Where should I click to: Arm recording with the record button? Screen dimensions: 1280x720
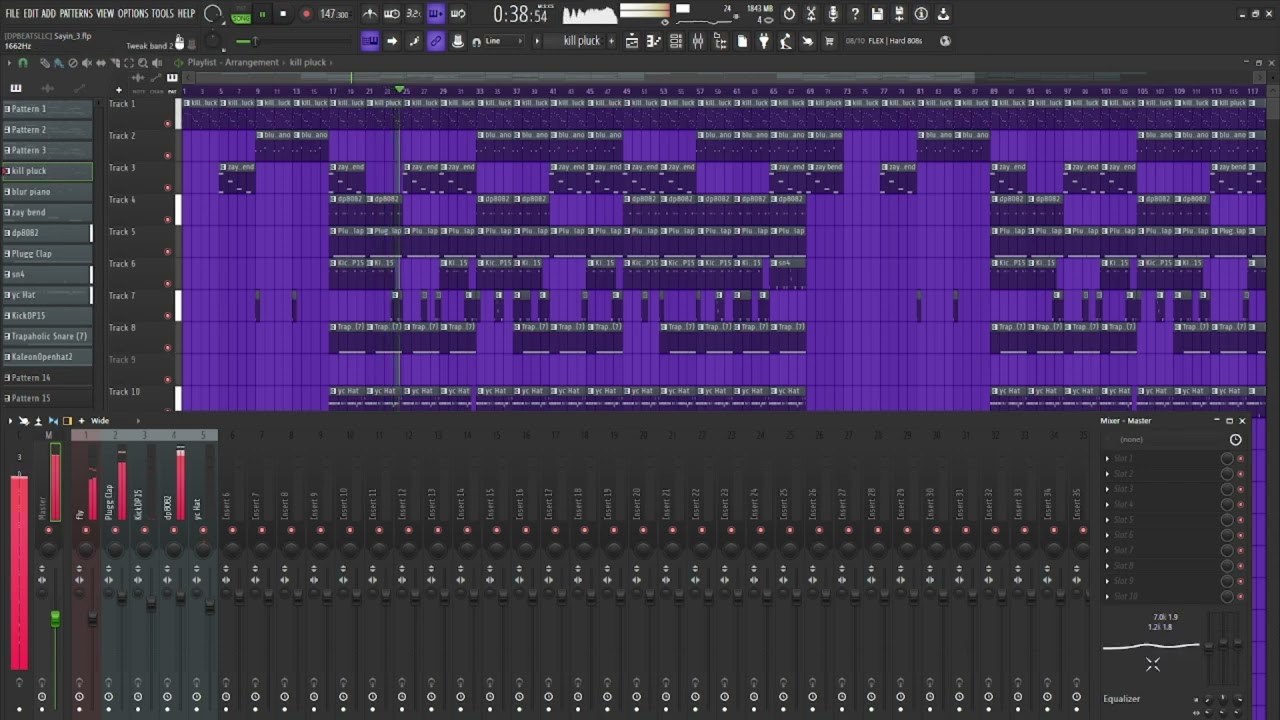306,15
